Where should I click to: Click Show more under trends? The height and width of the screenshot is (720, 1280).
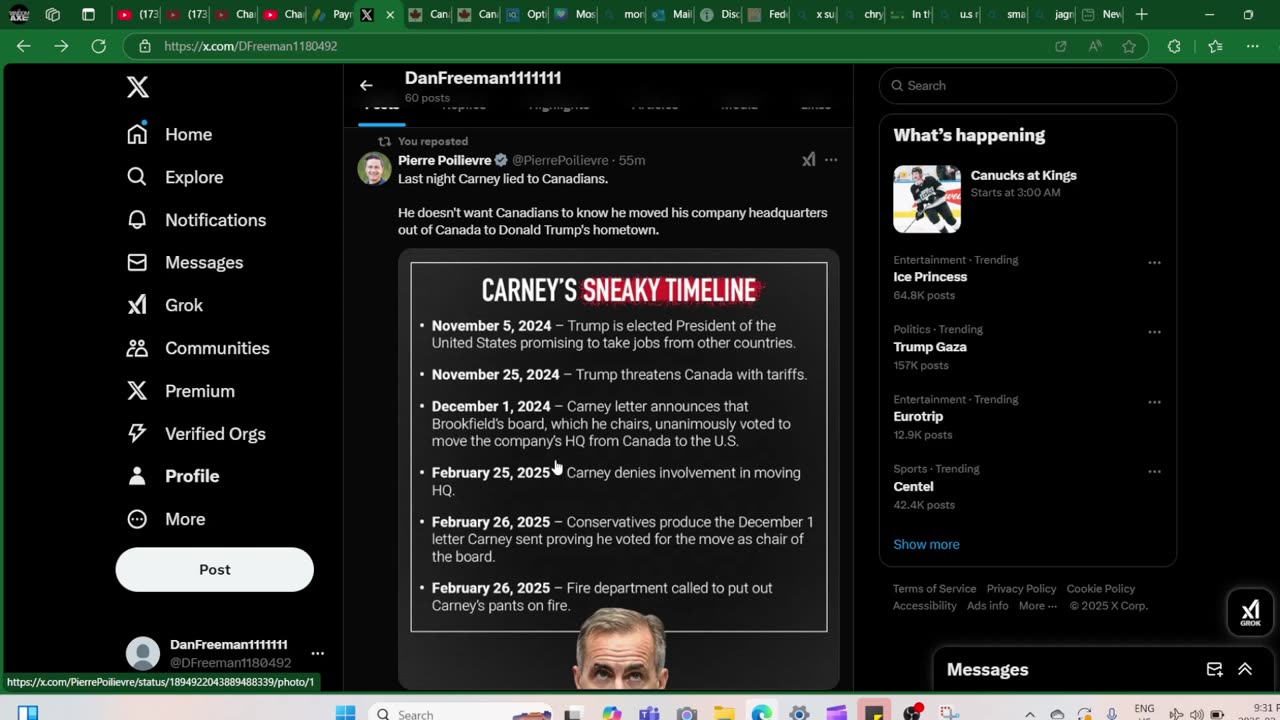(926, 544)
